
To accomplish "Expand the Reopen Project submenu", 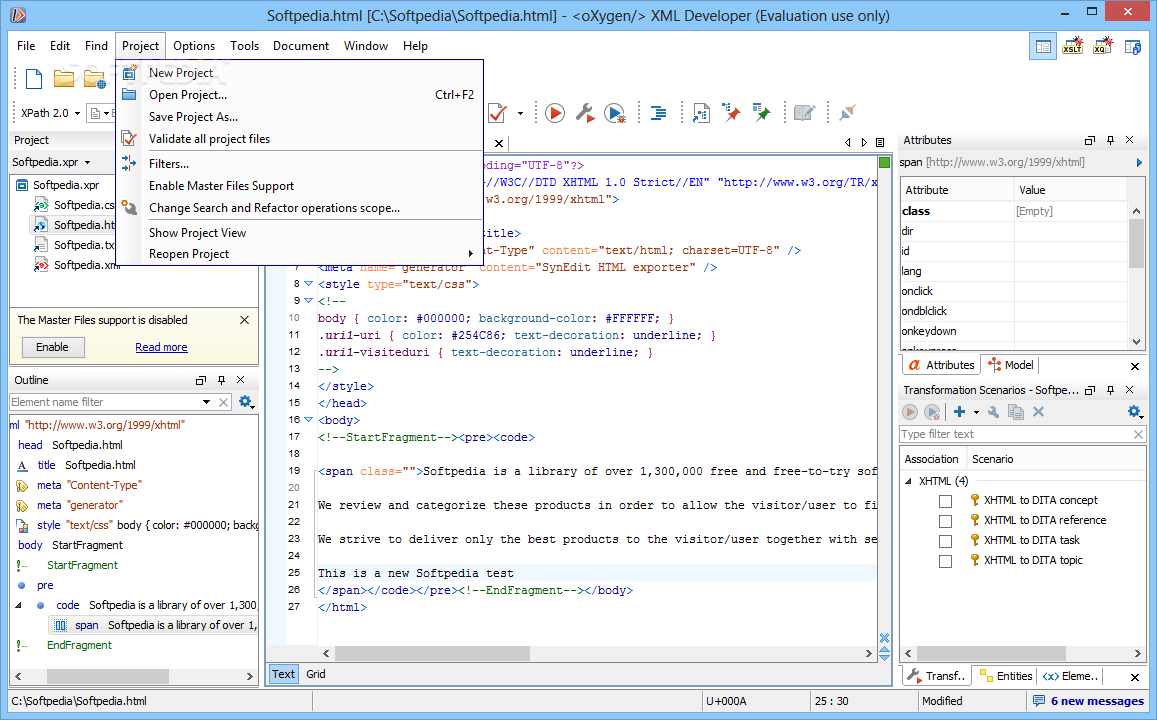I will click(x=300, y=254).
